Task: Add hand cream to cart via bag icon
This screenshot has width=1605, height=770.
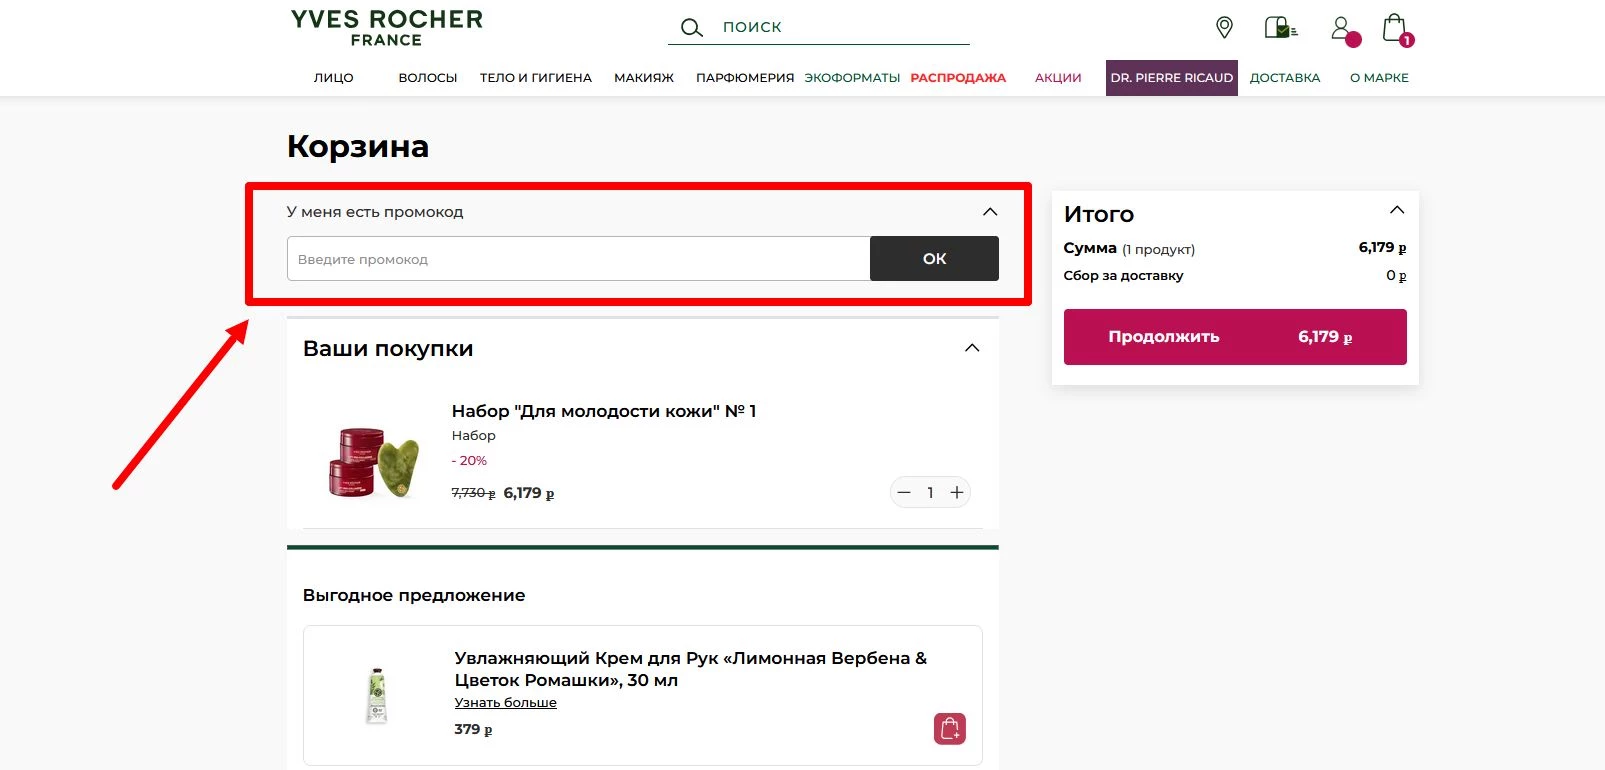Action: pyautogui.click(x=949, y=728)
